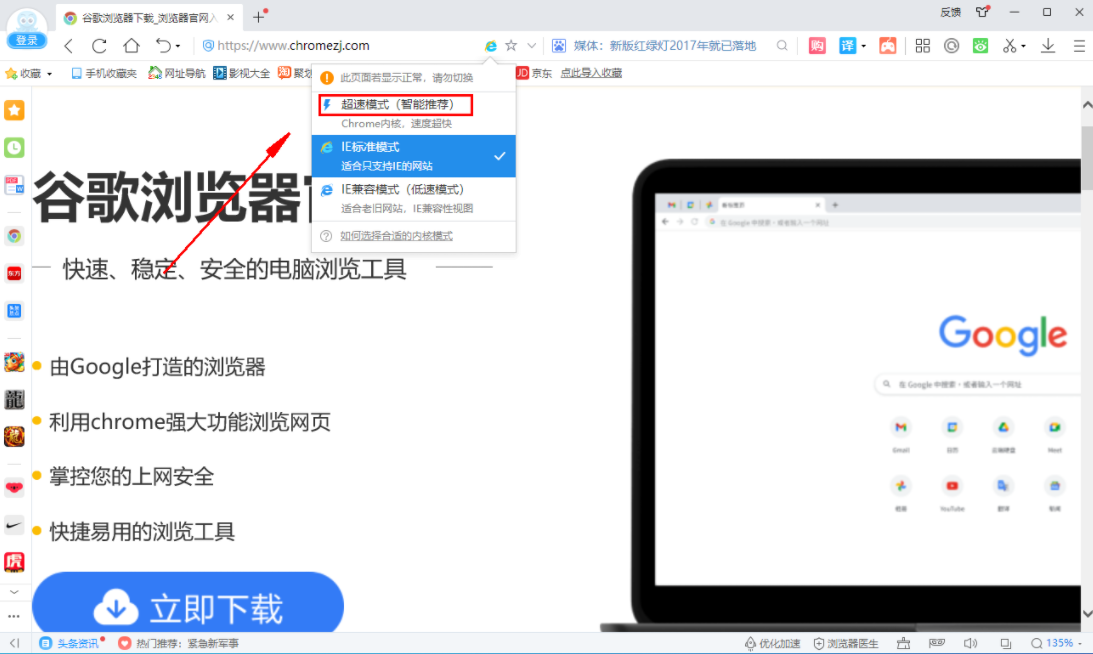This screenshot has width=1093, height=654.
Task: Open the screenshot scissors tool
Action: pos(1010,45)
